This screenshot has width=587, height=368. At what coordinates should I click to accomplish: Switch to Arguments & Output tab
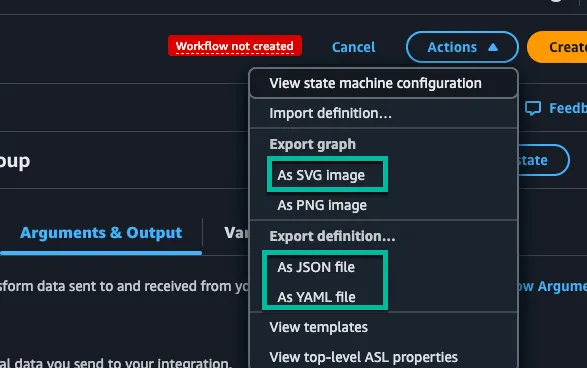tap(101, 233)
